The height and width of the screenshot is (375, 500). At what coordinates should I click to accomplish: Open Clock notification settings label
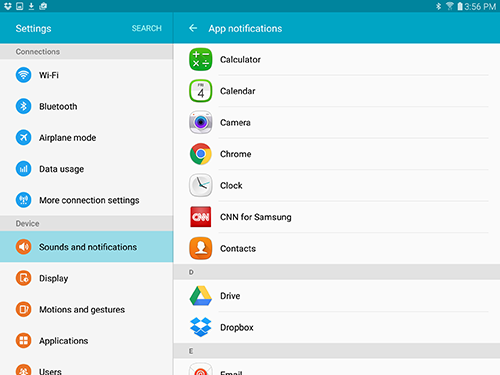(x=231, y=185)
